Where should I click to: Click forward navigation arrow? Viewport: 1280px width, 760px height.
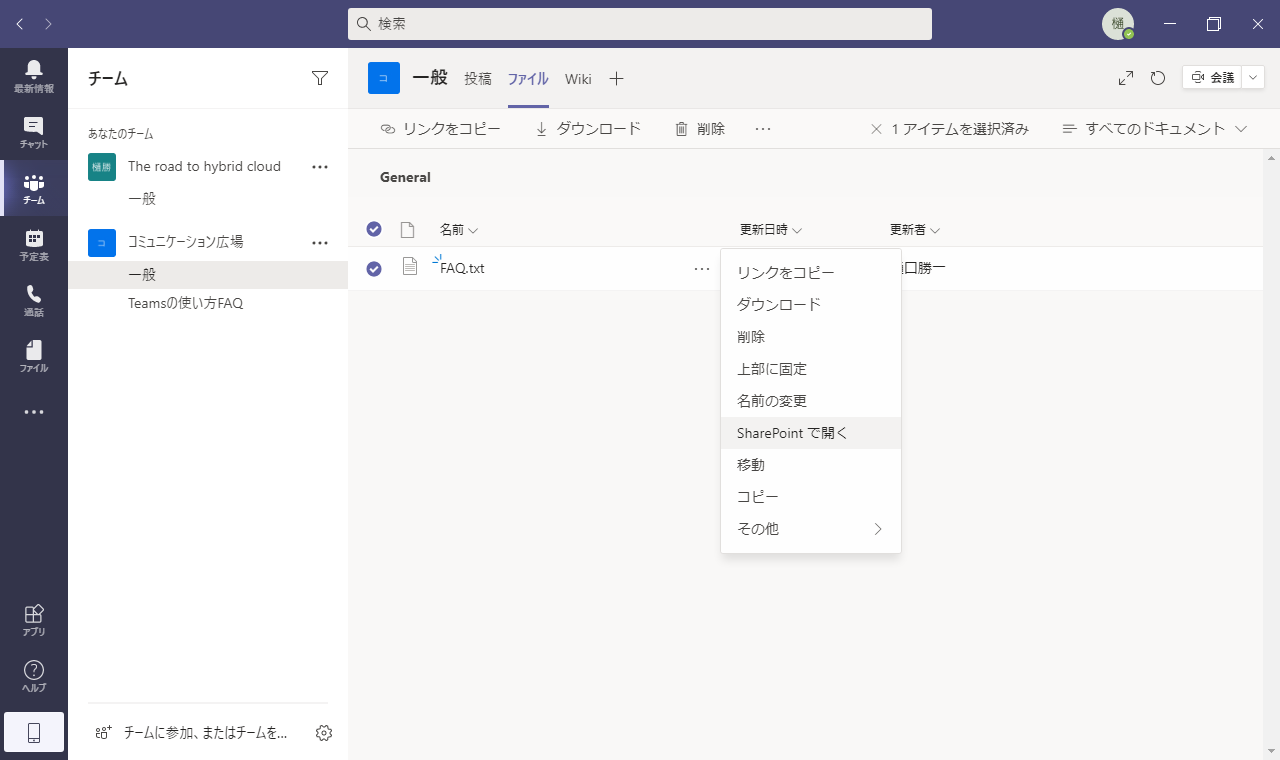(x=49, y=23)
